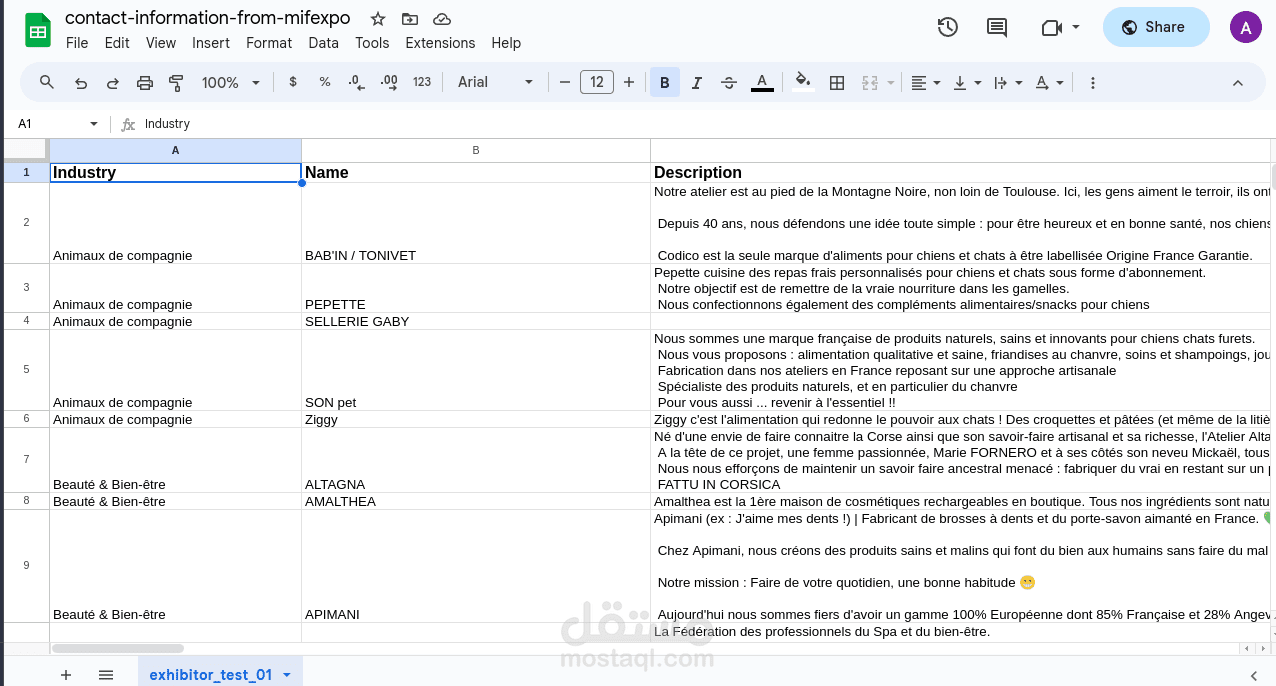Select column B header

476,150
